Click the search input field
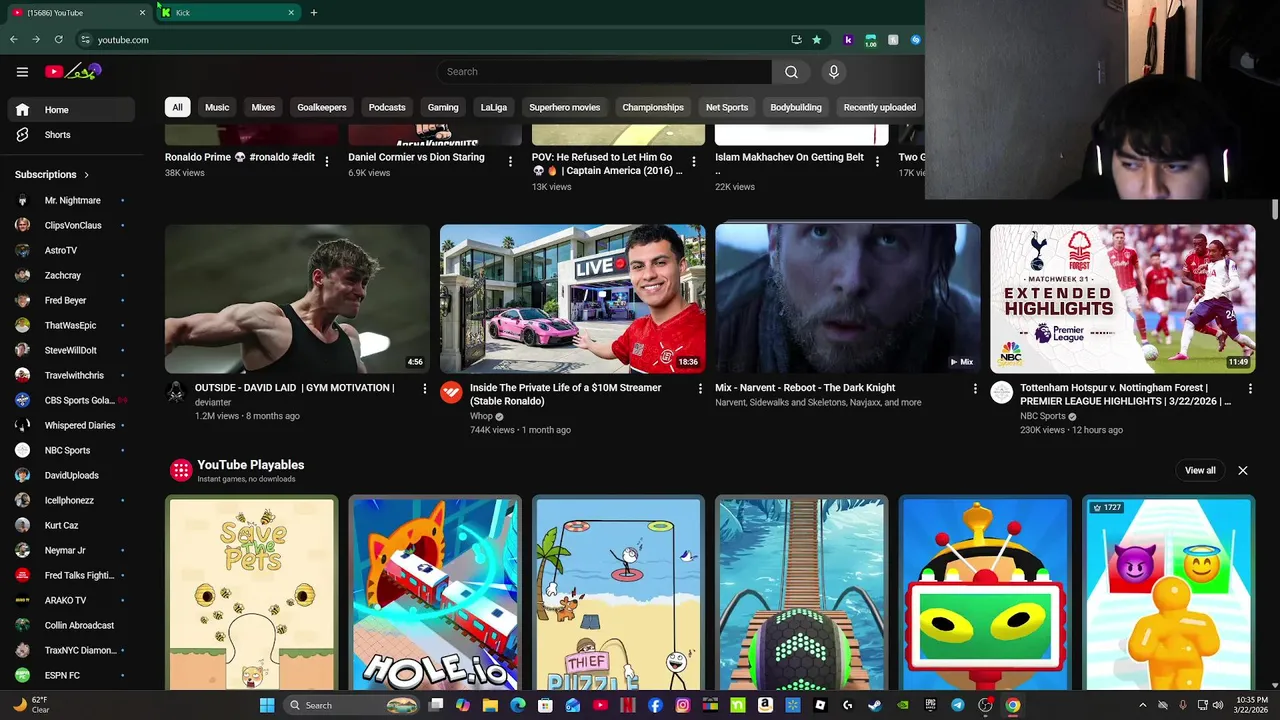 (604, 72)
